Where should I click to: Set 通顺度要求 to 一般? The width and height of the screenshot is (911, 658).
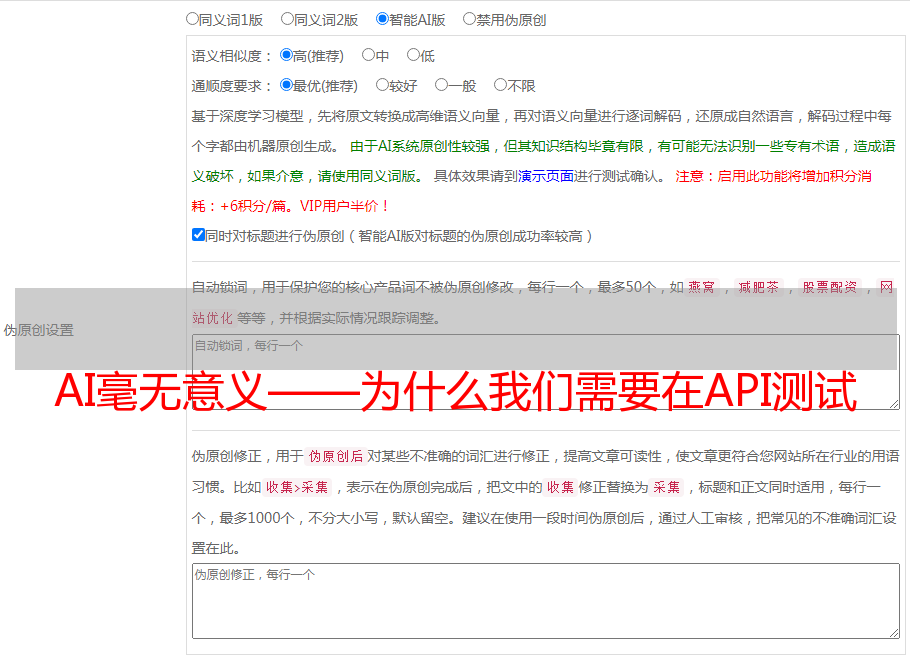pyautogui.click(x=442, y=85)
